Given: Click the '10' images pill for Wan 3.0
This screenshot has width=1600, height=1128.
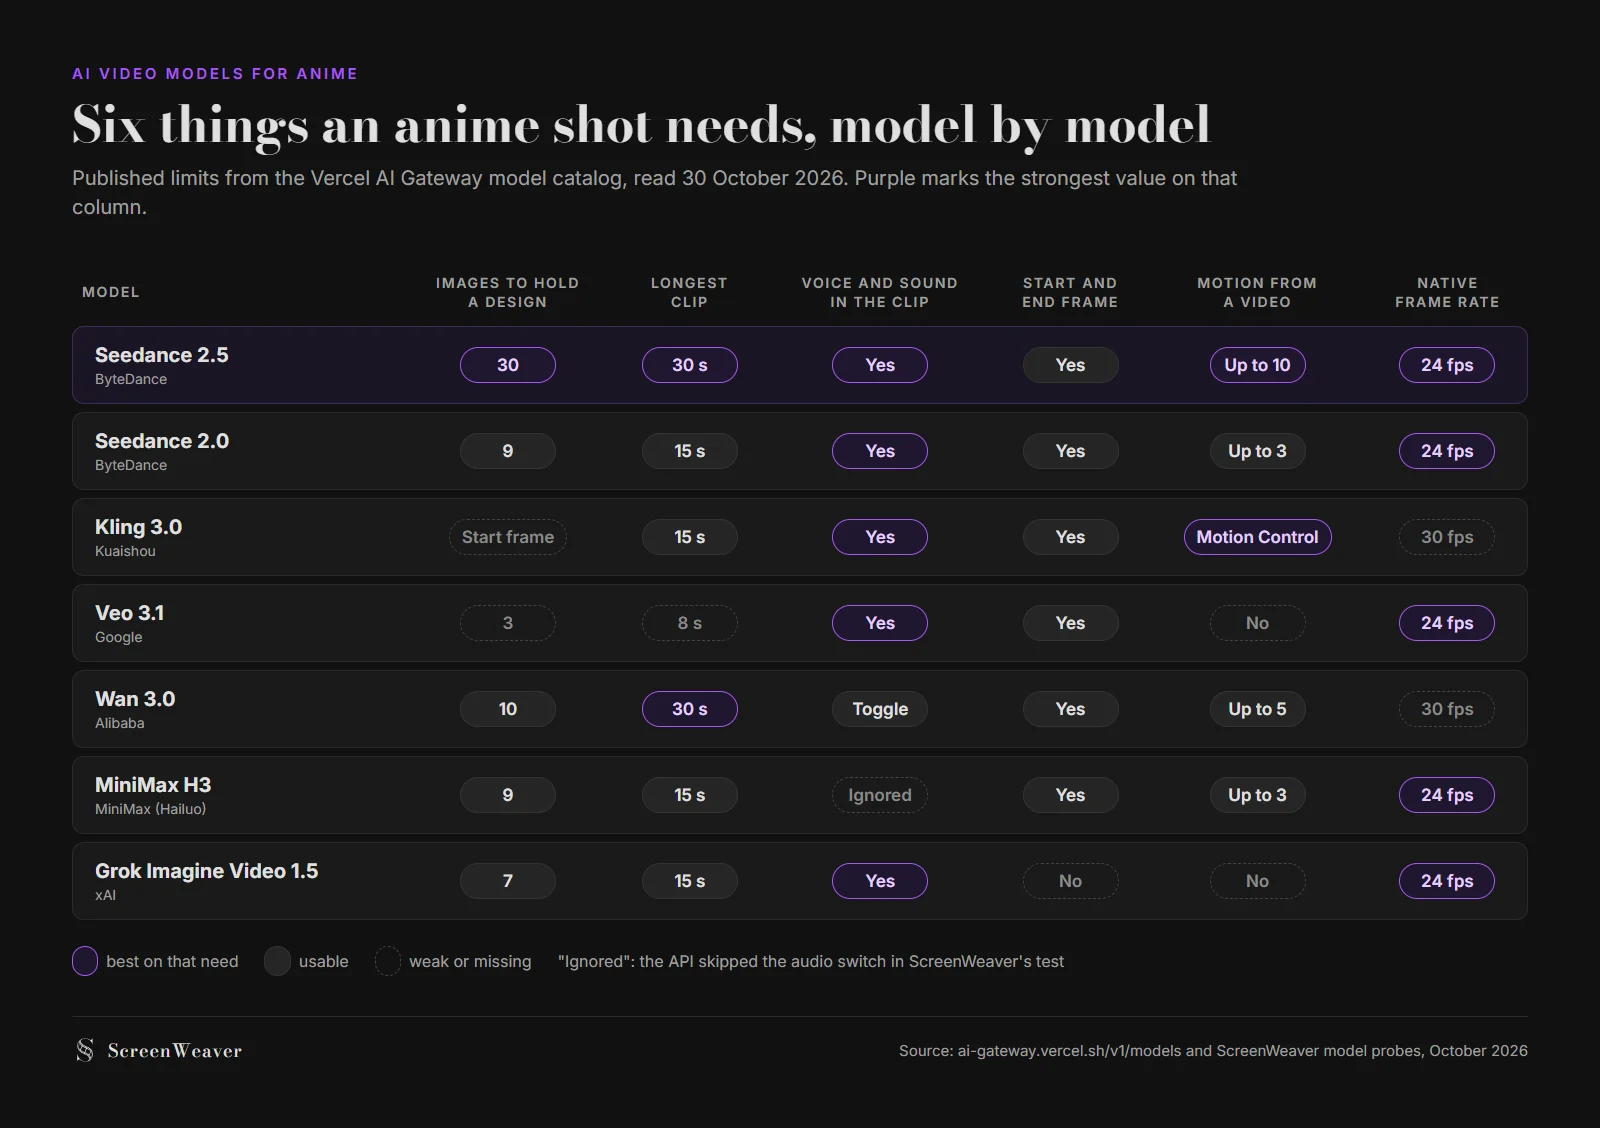Looking at the screenshot, I should (x=508, y=709).
